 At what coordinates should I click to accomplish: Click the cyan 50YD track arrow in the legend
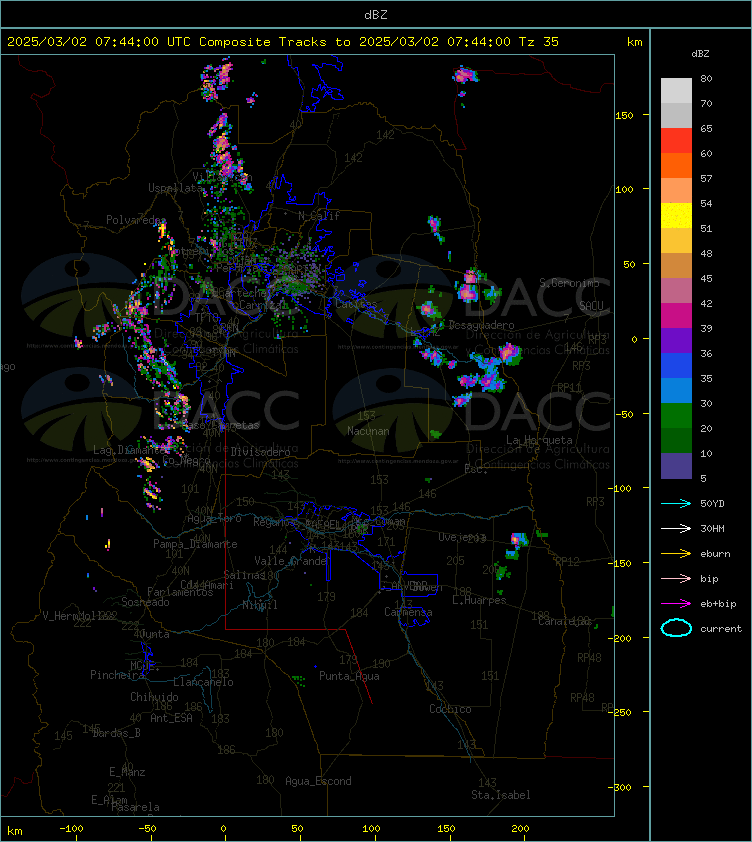tap(676, 504)
